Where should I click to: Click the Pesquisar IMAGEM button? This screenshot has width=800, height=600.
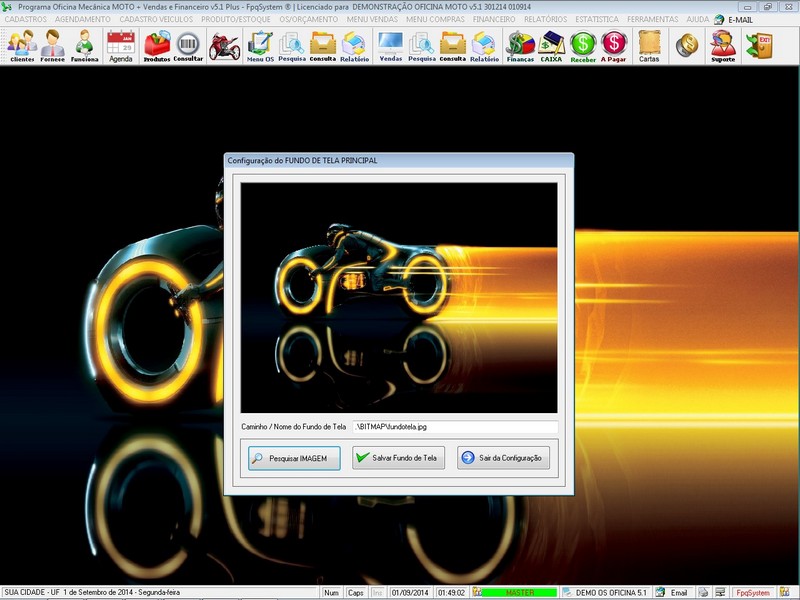coord(294,458)
